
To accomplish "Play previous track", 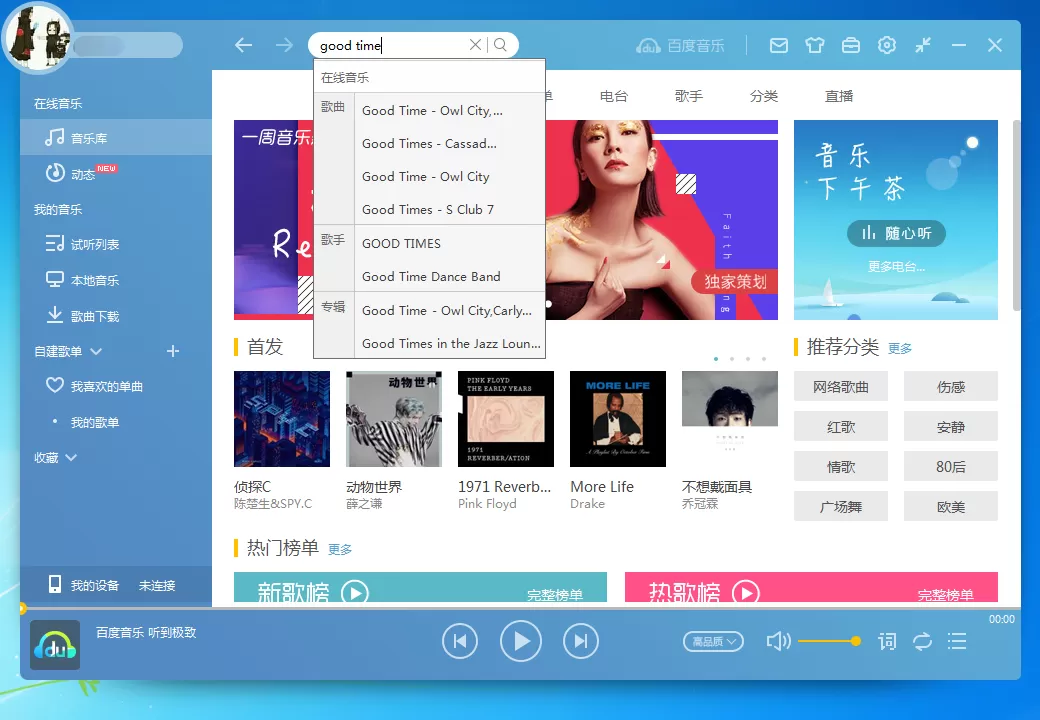I will tap(460, 641).
